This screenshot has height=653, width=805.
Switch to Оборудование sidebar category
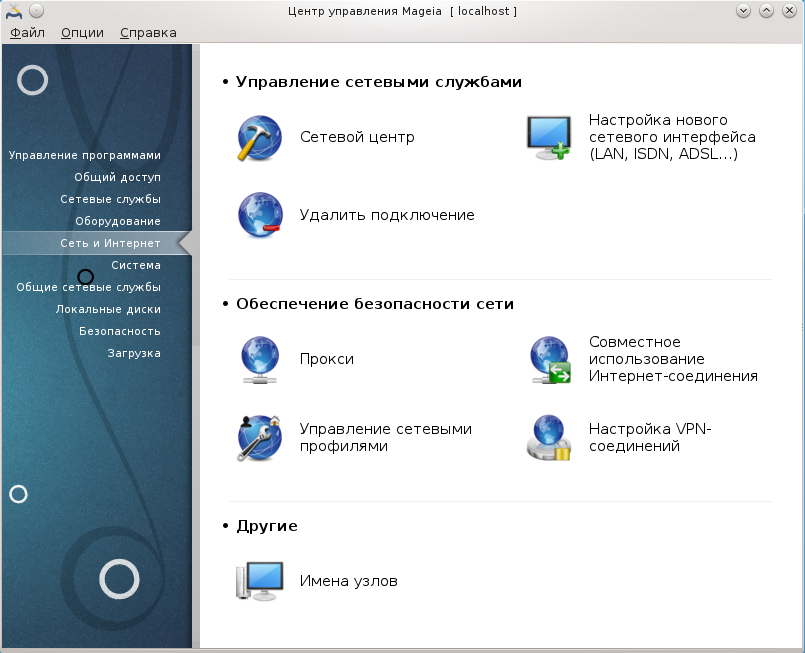pyautogui.click(x=118, y=221)
